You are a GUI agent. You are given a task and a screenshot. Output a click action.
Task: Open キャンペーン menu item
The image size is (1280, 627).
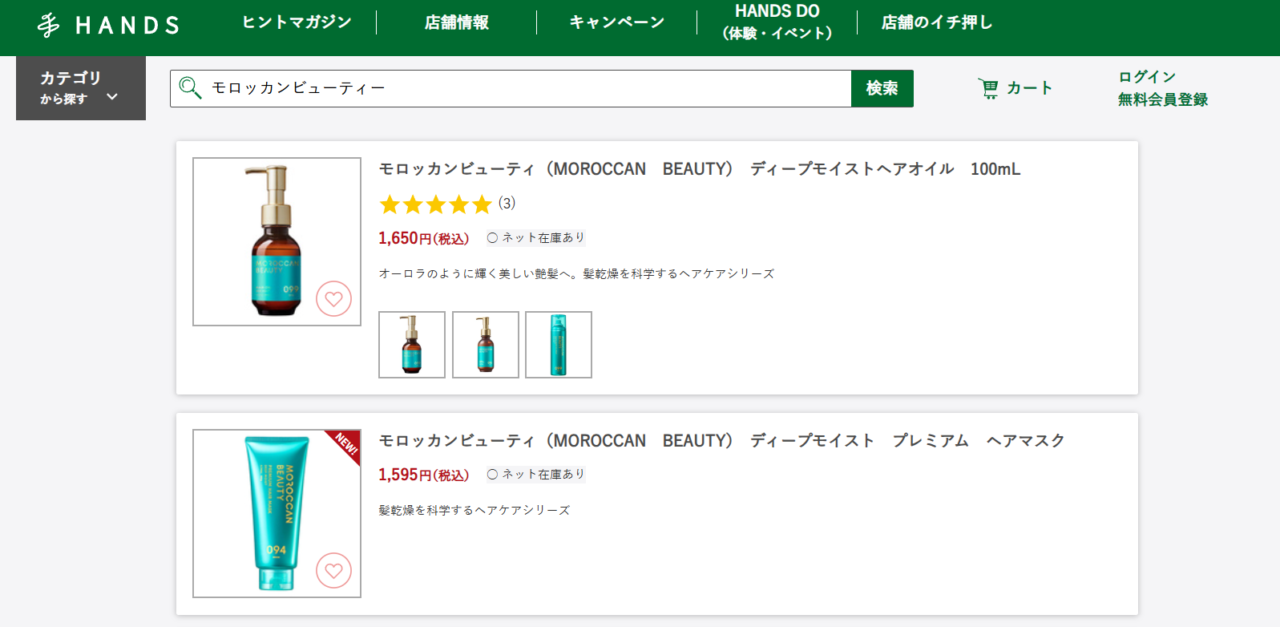point(617,22)
